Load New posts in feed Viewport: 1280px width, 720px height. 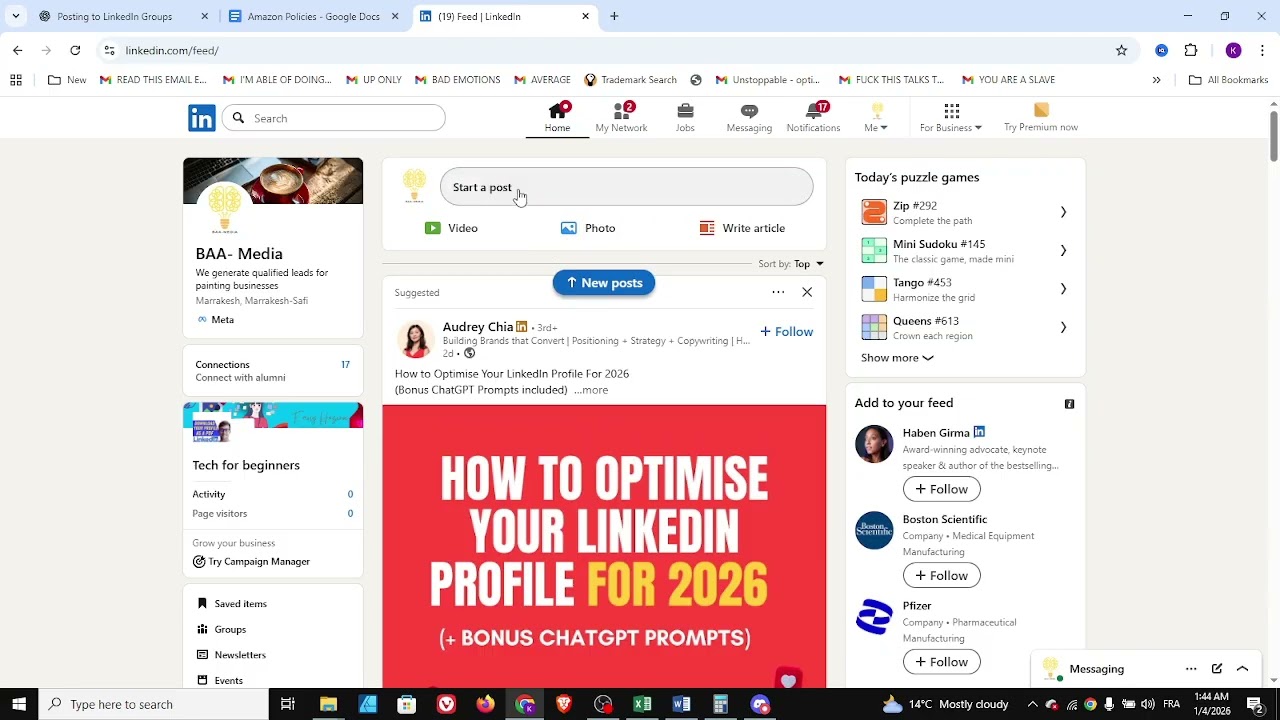point(604,283)
